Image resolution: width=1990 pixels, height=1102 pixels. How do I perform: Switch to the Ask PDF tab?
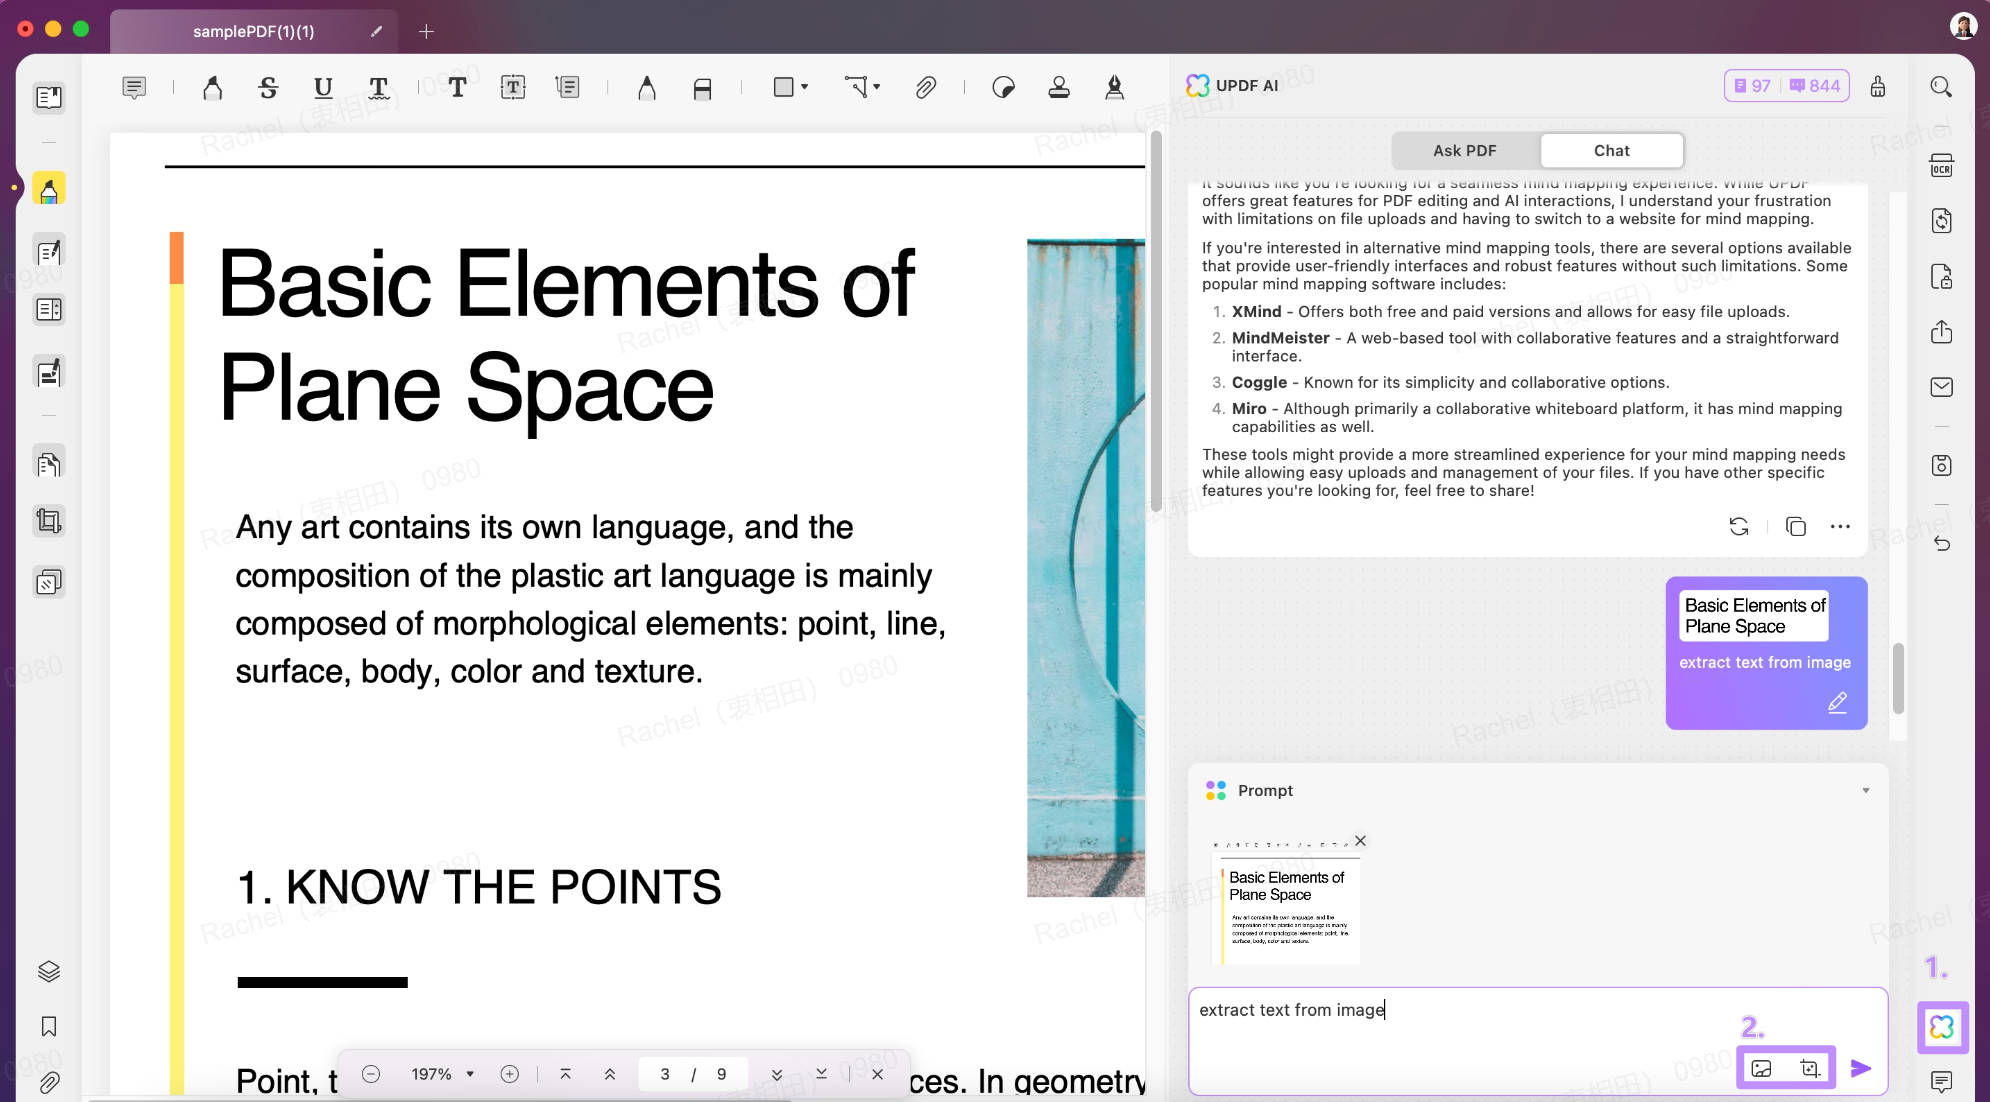(1464, 151)
